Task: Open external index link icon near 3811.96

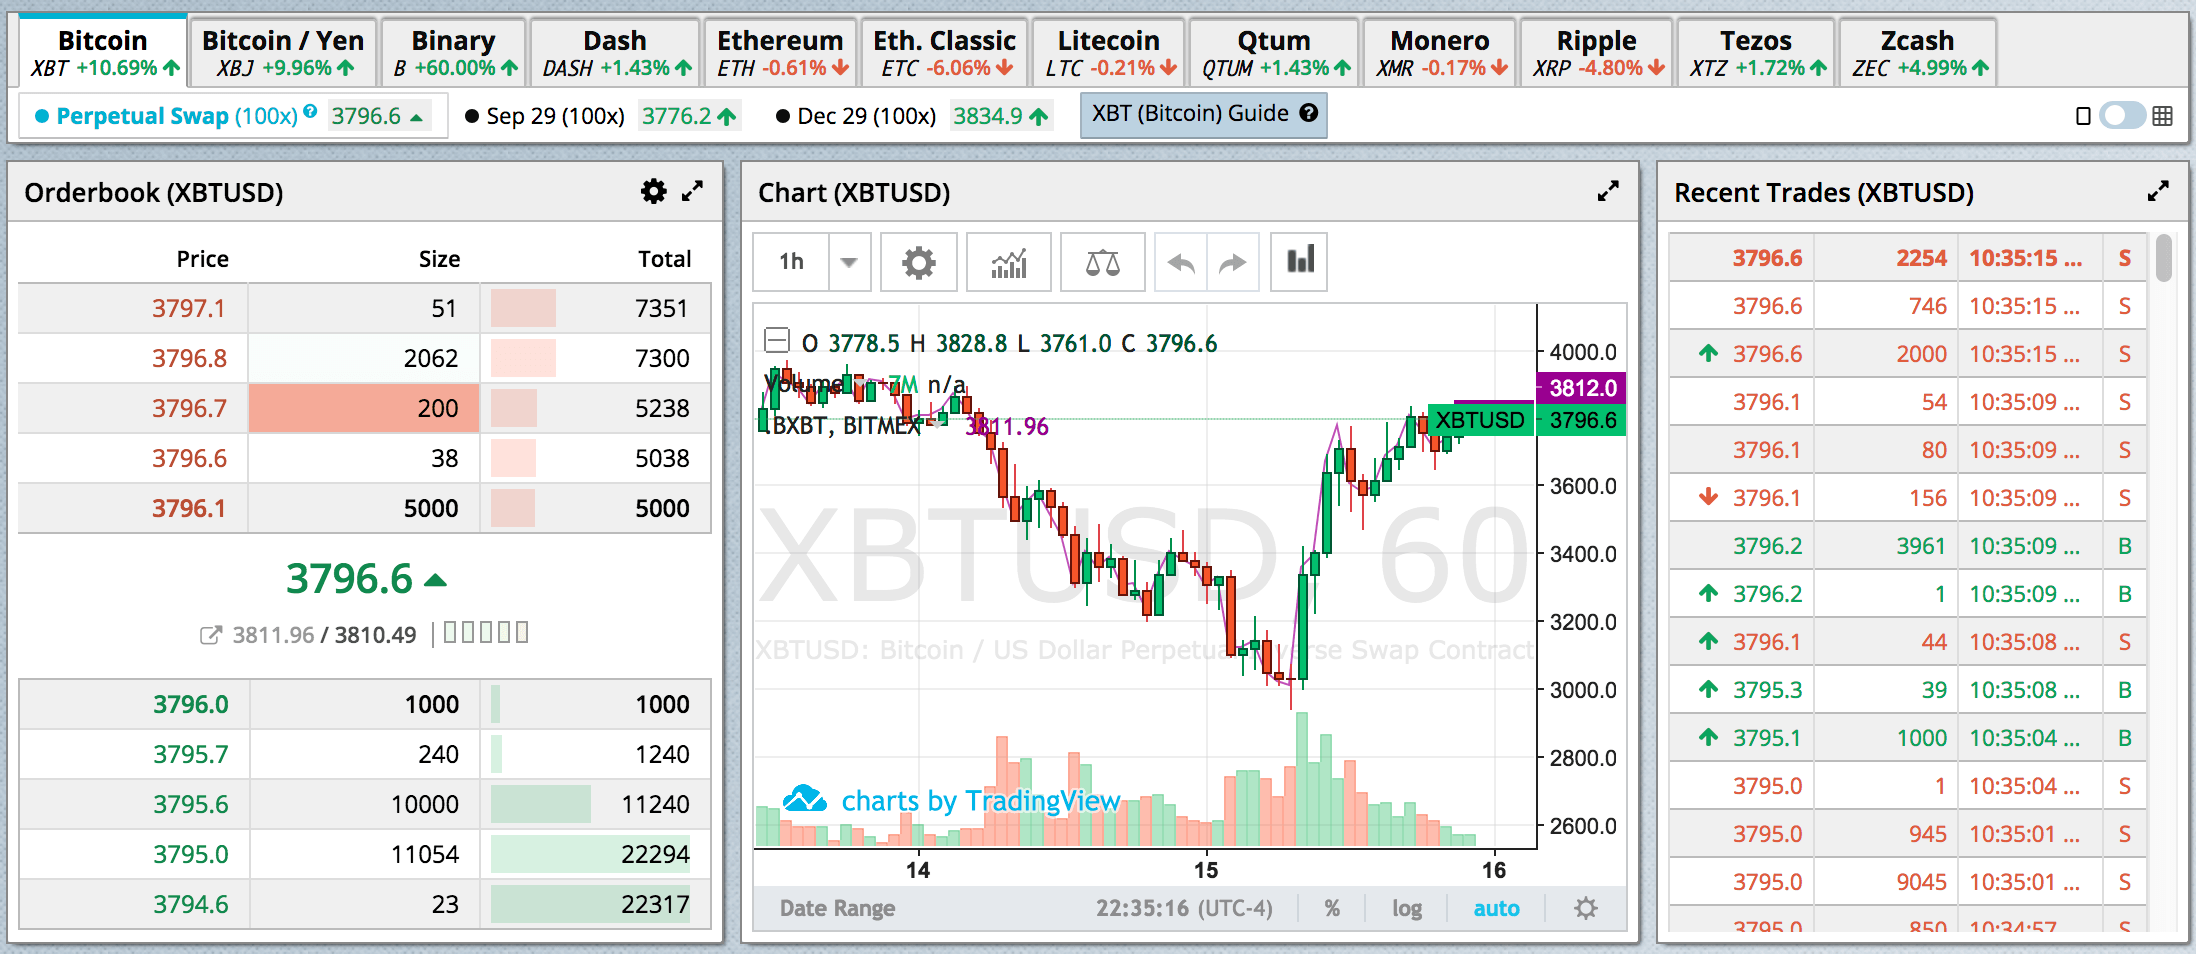Action: 210,635
